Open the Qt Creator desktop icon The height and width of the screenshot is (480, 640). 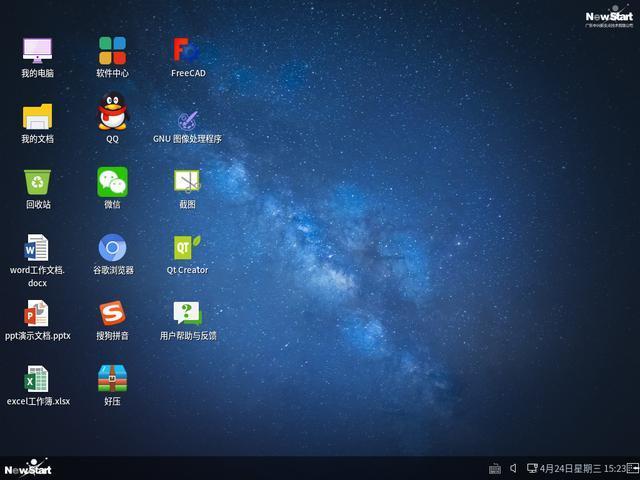click(x=187, y=247)
